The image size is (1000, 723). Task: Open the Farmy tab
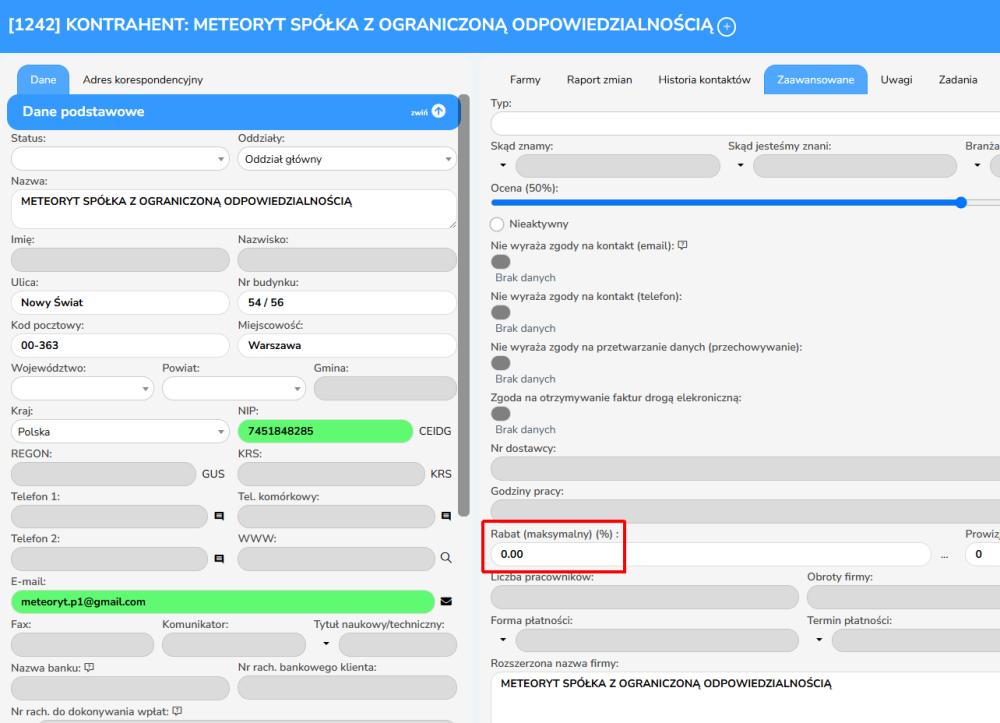coord(525,80)
